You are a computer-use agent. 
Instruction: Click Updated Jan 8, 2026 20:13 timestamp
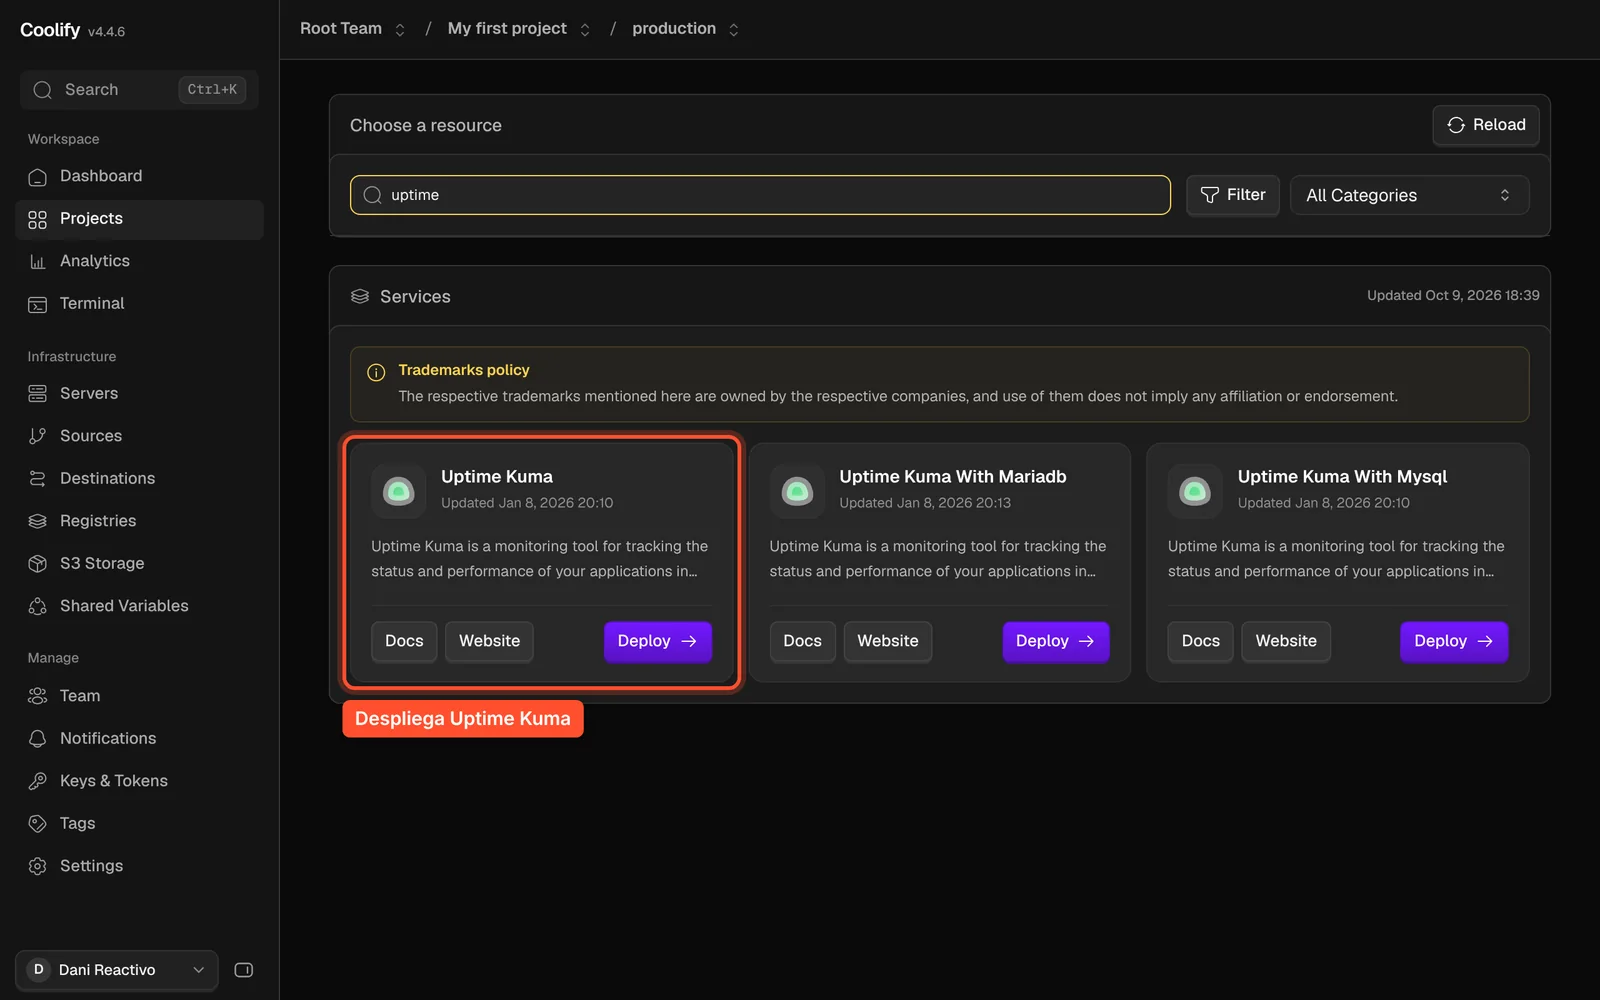(x=925, y=503)
